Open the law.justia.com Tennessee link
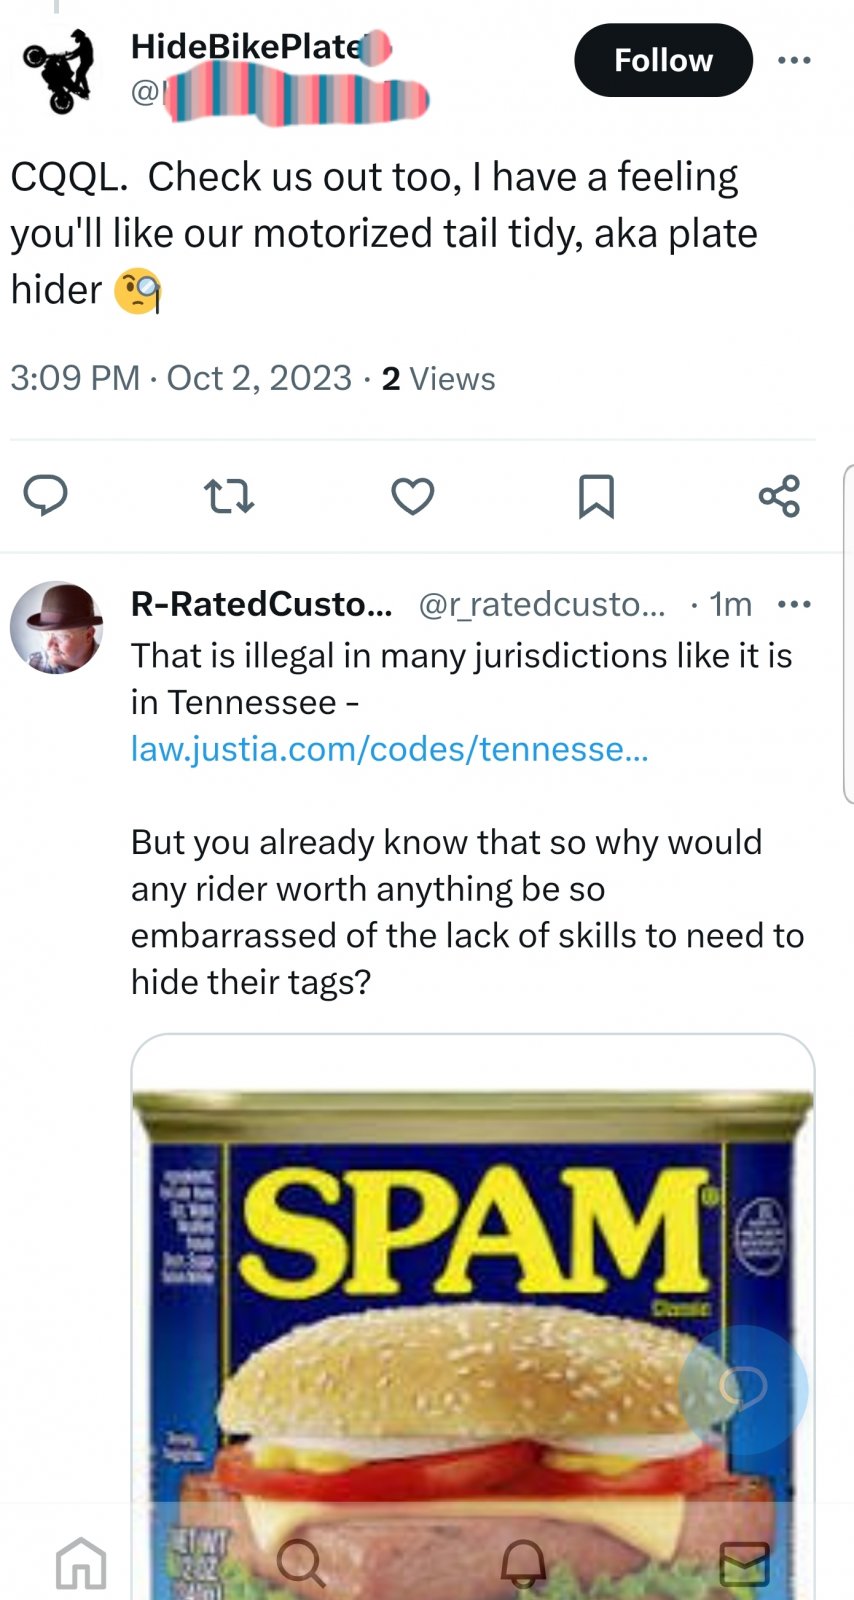Screen dimensions: 854x1600 (390, 749)
